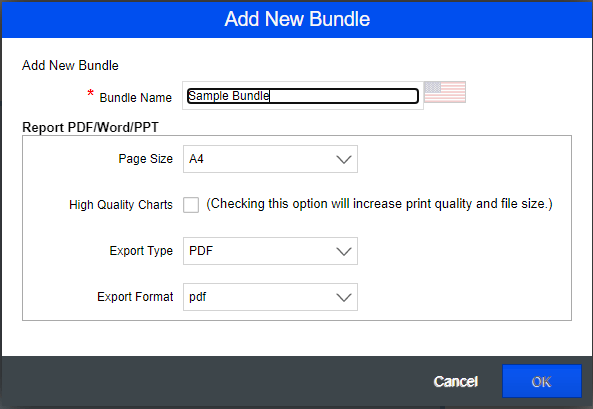This screenshot has height=409, width=593.
Task: Click the Export Format label
Action: click(135, 297)
